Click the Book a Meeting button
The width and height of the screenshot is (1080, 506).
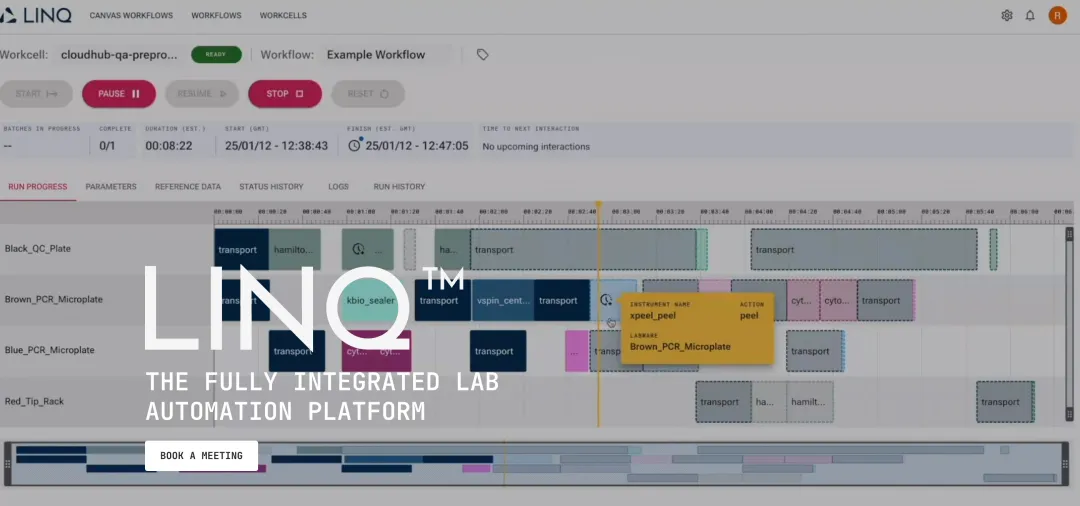pyautogui.click(x=201, y=456)
